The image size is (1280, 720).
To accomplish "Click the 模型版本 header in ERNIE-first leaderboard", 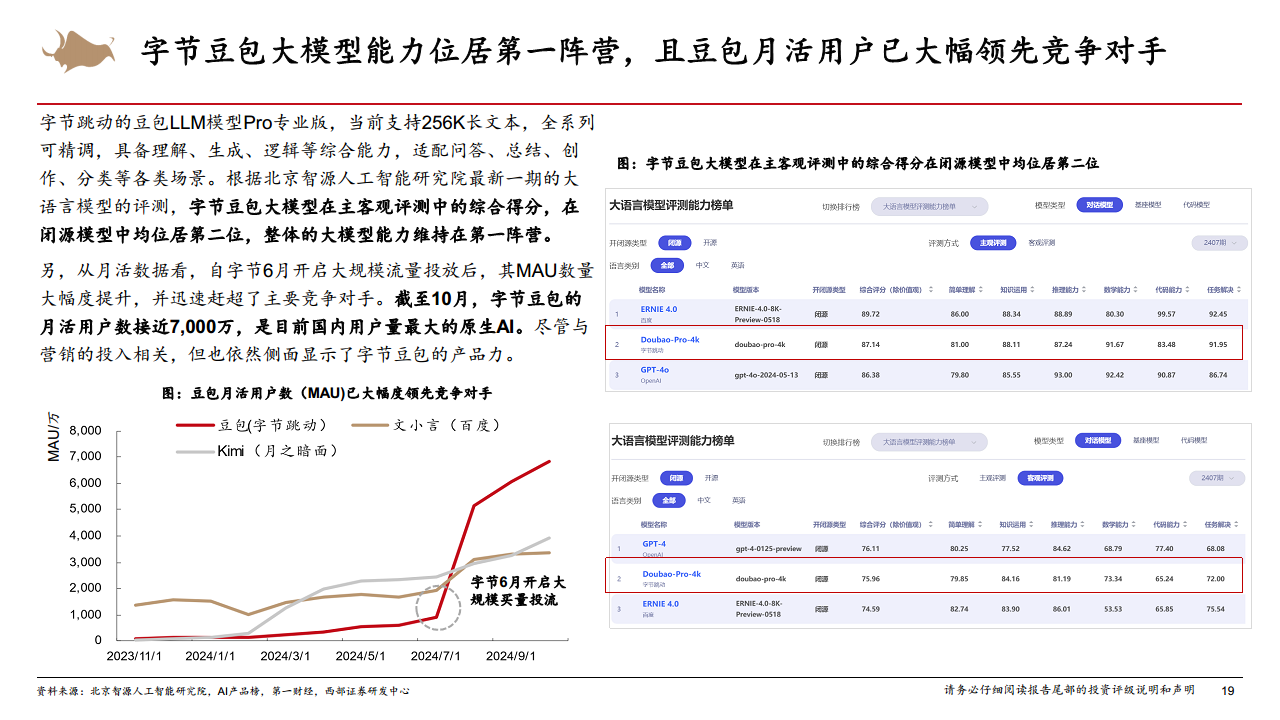I will (x=746, y=289).
